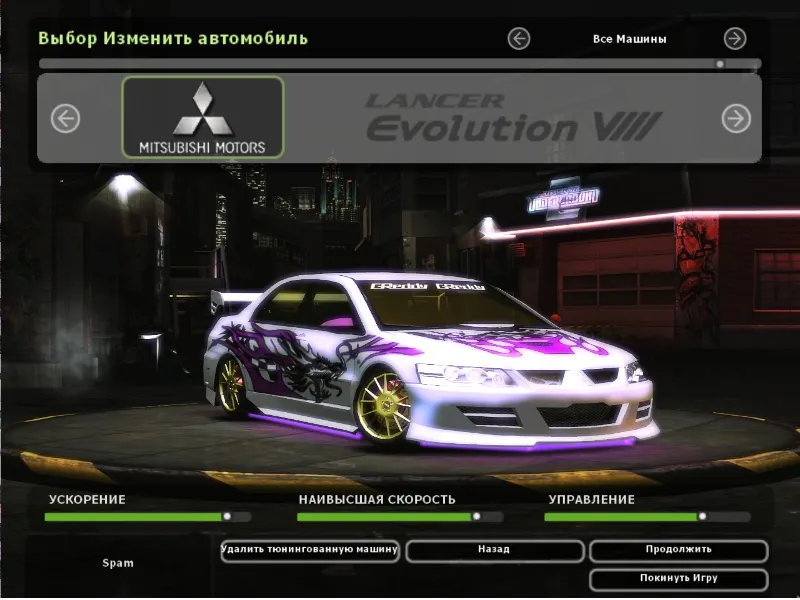Click the car list scrollbar handle
Screen dimensions: 800x600
(720, 64)
